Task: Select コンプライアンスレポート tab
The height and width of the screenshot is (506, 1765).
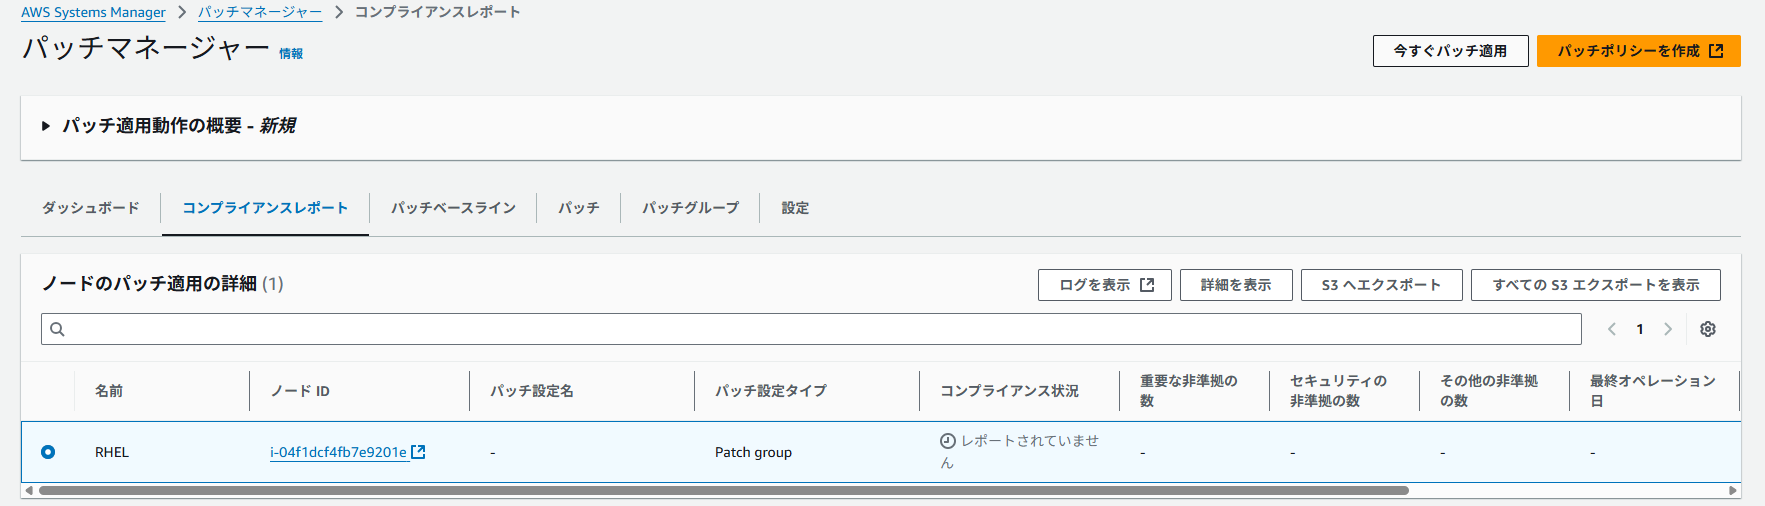Action: pyautogui.click(x=265, y=208)
